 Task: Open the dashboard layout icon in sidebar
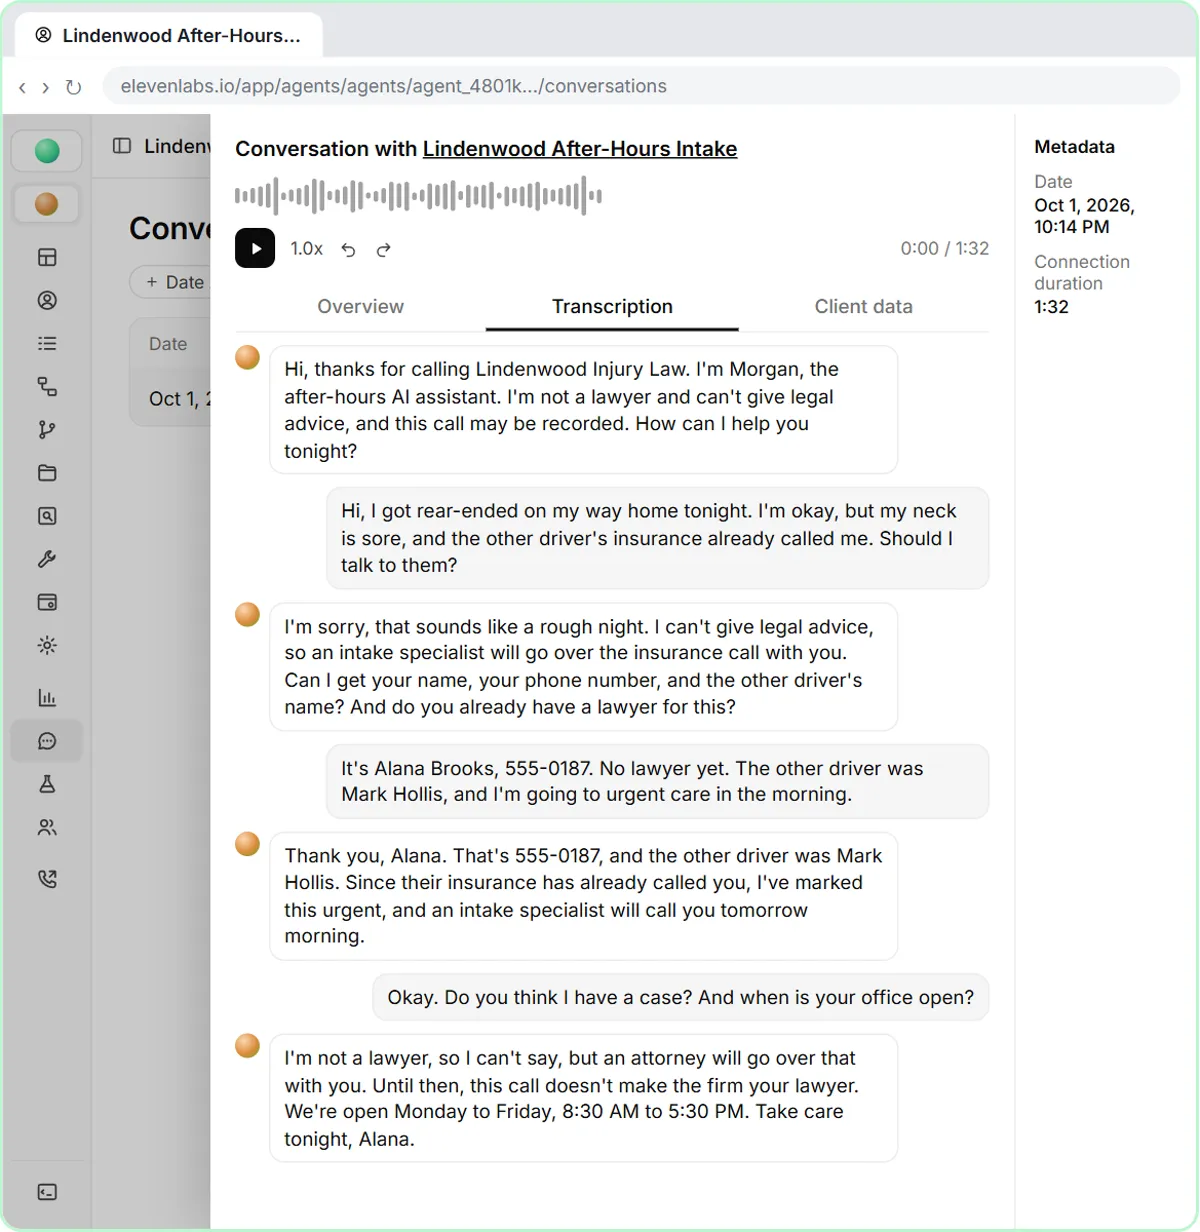47,258
